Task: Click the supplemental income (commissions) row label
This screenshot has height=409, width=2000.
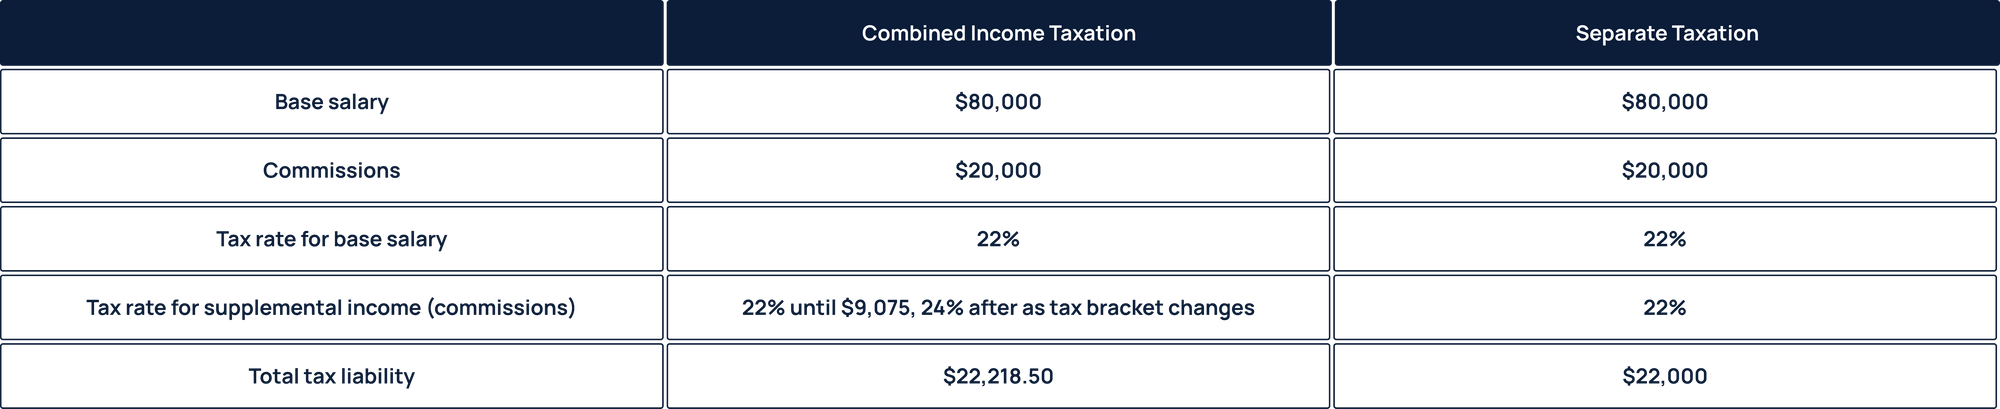Action: point(331,307)
